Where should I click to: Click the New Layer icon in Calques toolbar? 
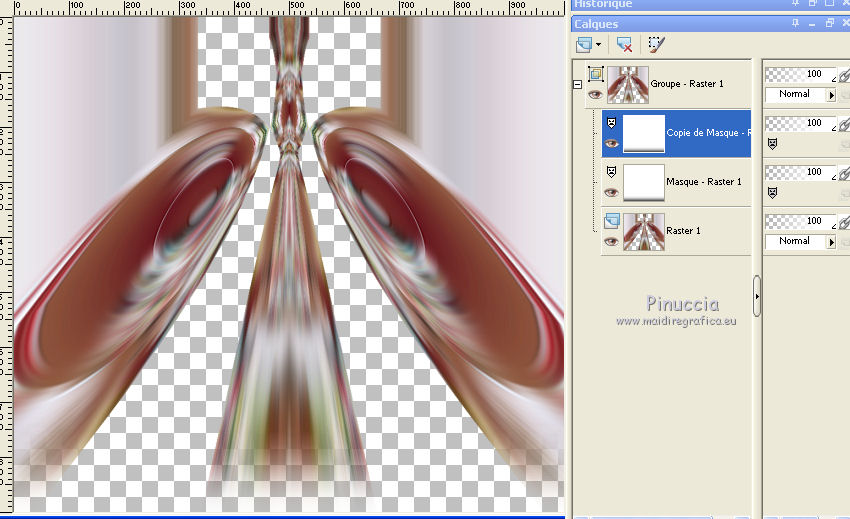point(584,44)
